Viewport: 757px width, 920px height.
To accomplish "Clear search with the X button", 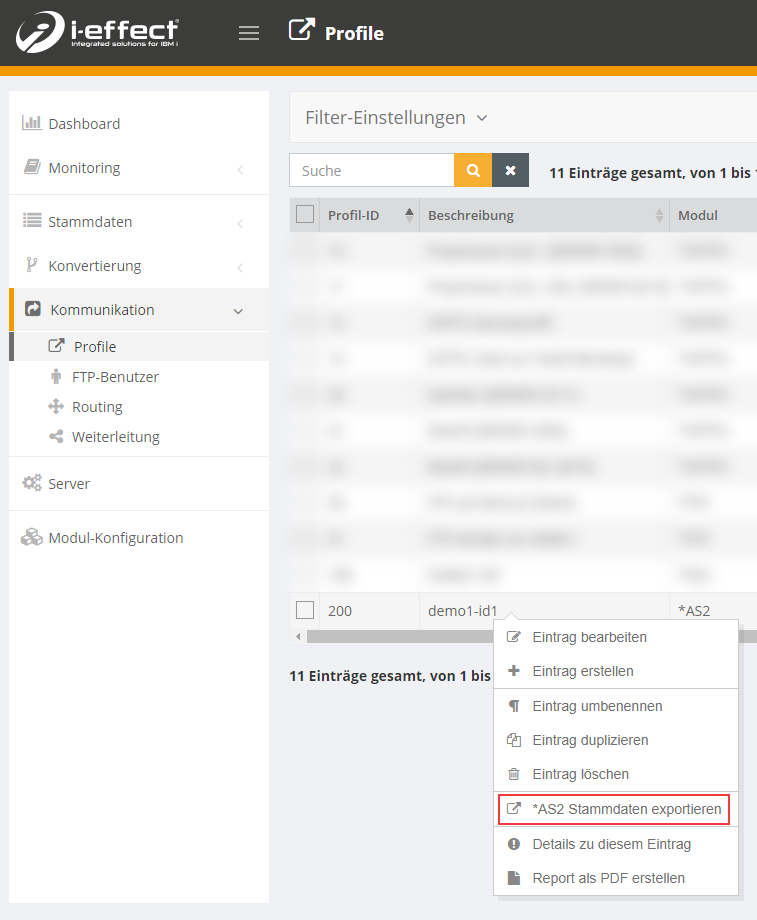I will 510,170.
